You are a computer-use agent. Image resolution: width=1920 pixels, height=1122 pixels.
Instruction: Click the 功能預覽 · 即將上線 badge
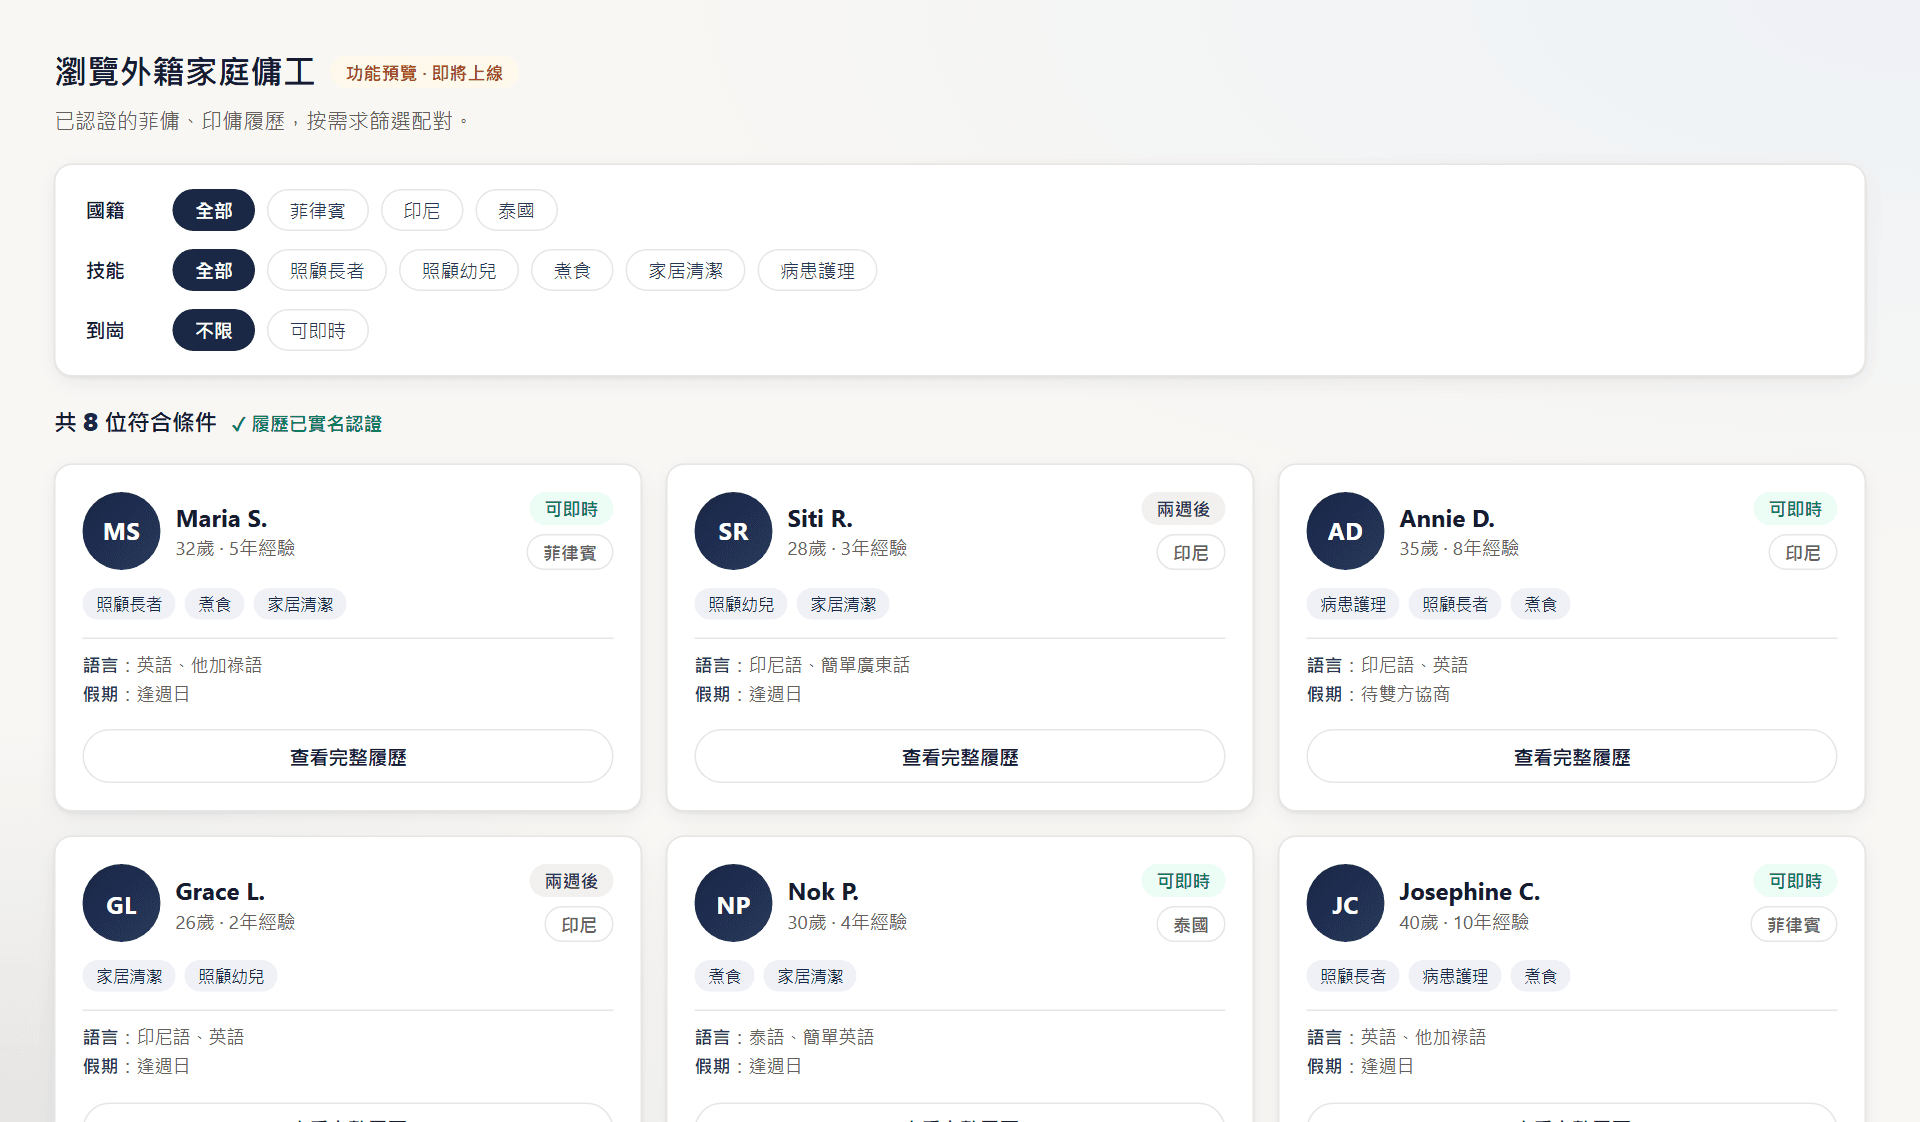424,73
